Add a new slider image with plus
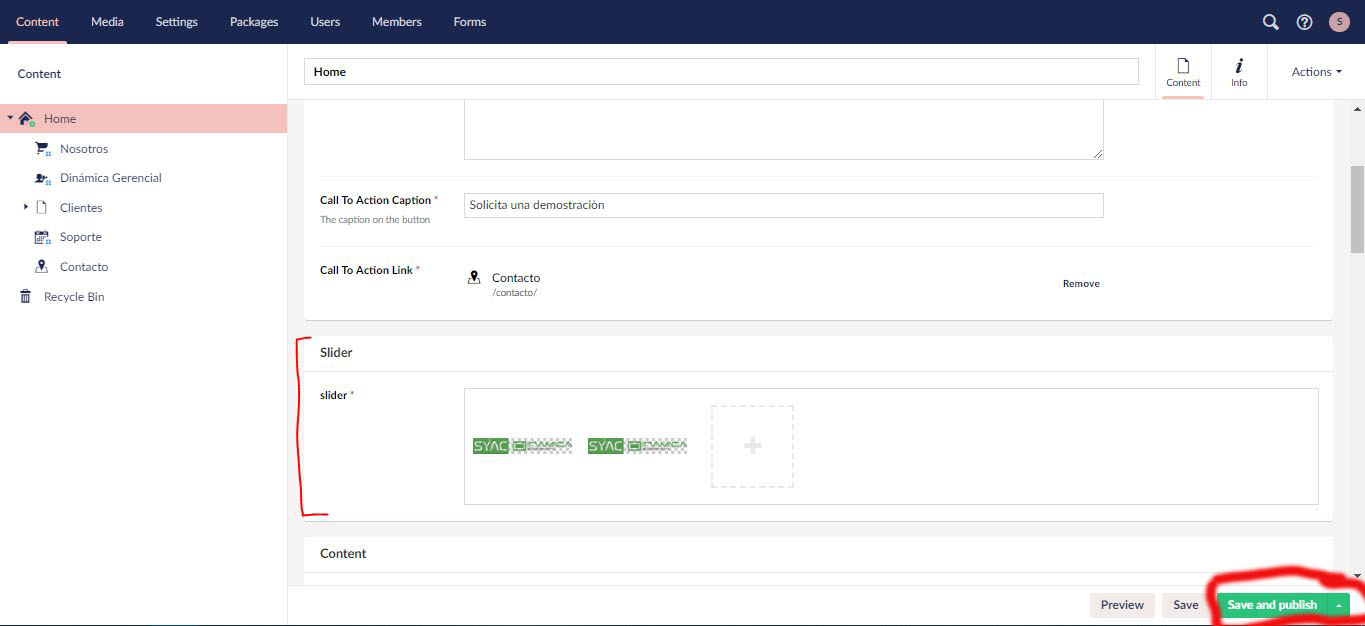The width and height of the screenshot is (1365, 626). point(752,446)
